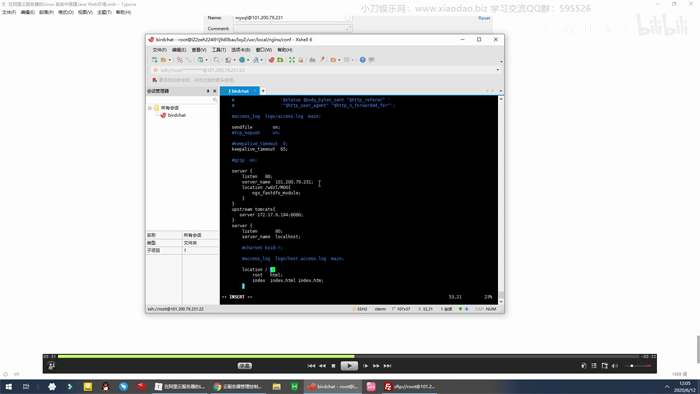Click the skip to previous button in player
Image resolution: width=700 pixels, height=394 pixels.
pyautogui.click(x=311, y=366)
